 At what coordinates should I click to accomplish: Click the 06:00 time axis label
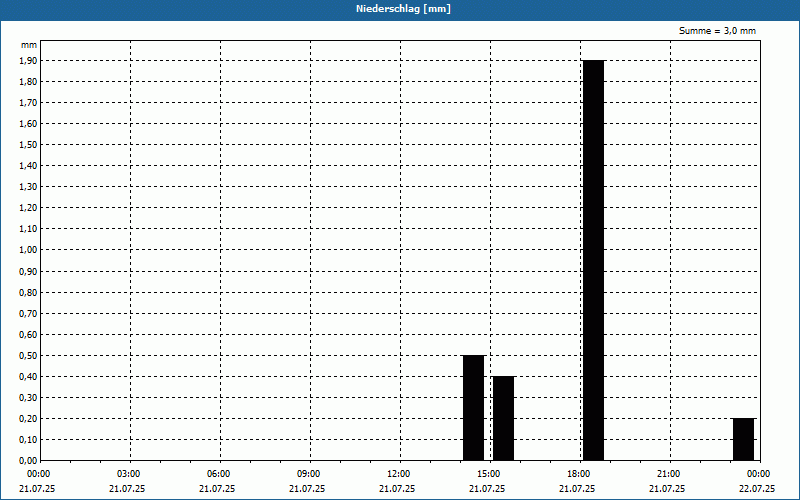pyautogui.click(x=219, y=474)
